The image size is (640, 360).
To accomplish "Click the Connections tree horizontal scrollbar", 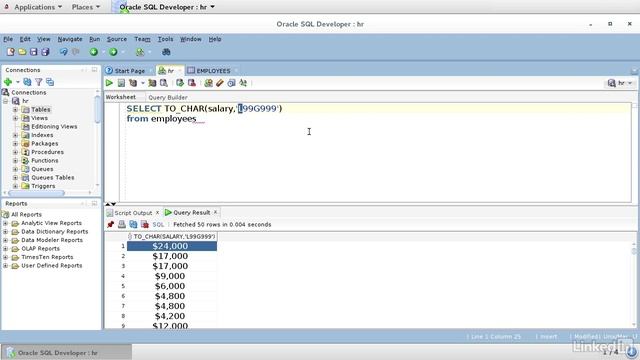I will pos(36,193).
